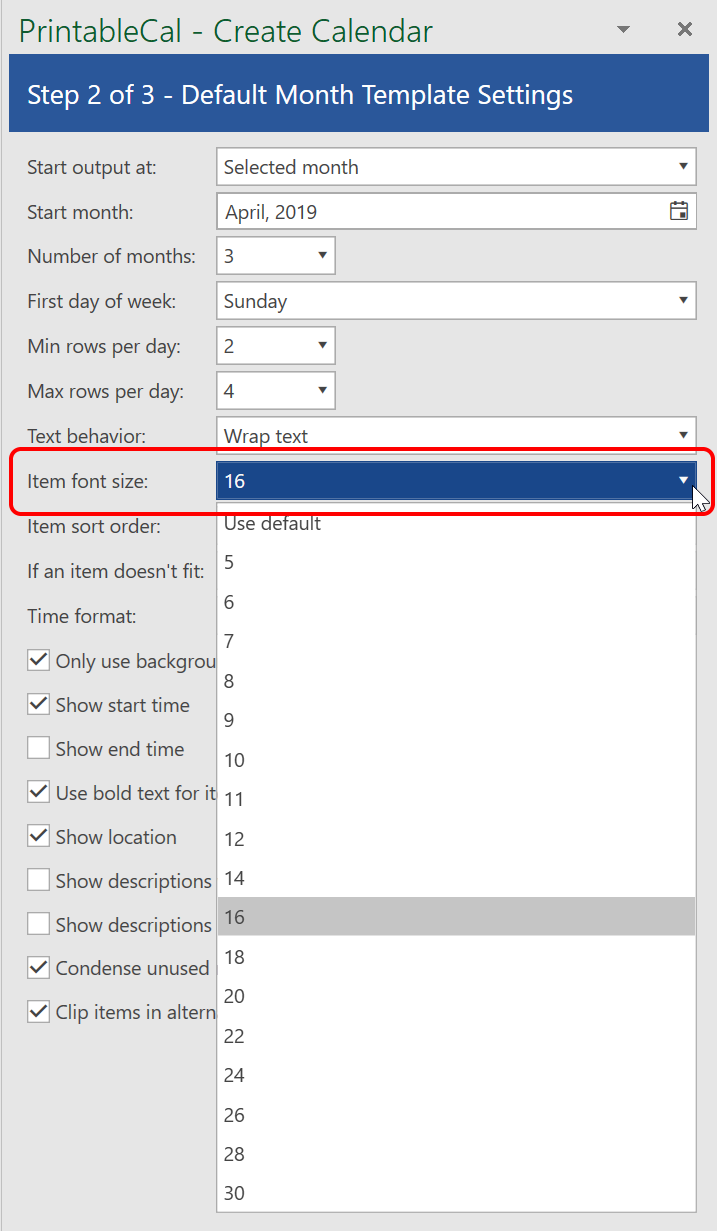Close the PrintableCal task pane
Screen dimensions: 717x1231
tap(685, 30)
